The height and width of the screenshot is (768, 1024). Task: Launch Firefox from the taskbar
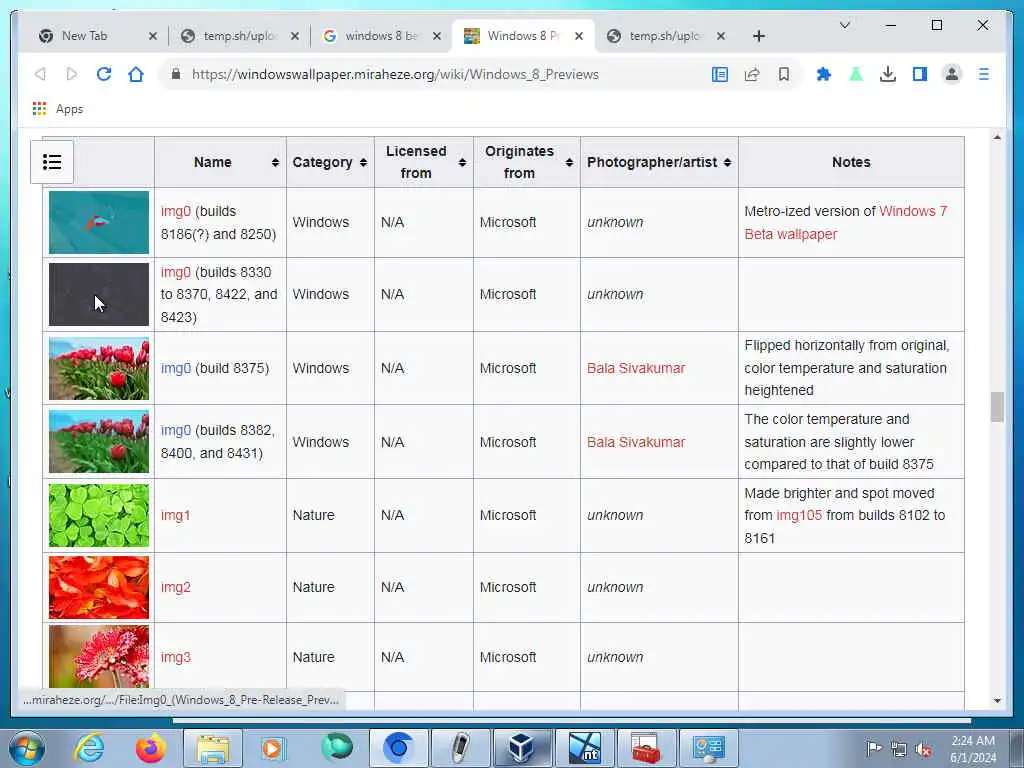tap(151, 748)
